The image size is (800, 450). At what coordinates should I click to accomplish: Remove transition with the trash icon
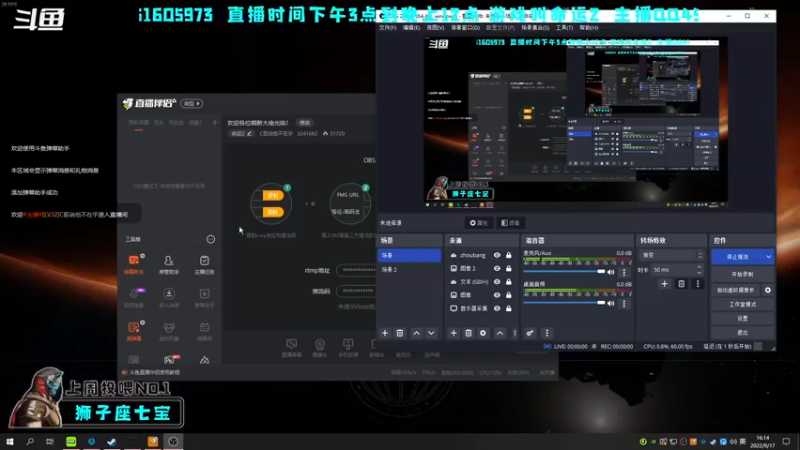pos(681,284)
